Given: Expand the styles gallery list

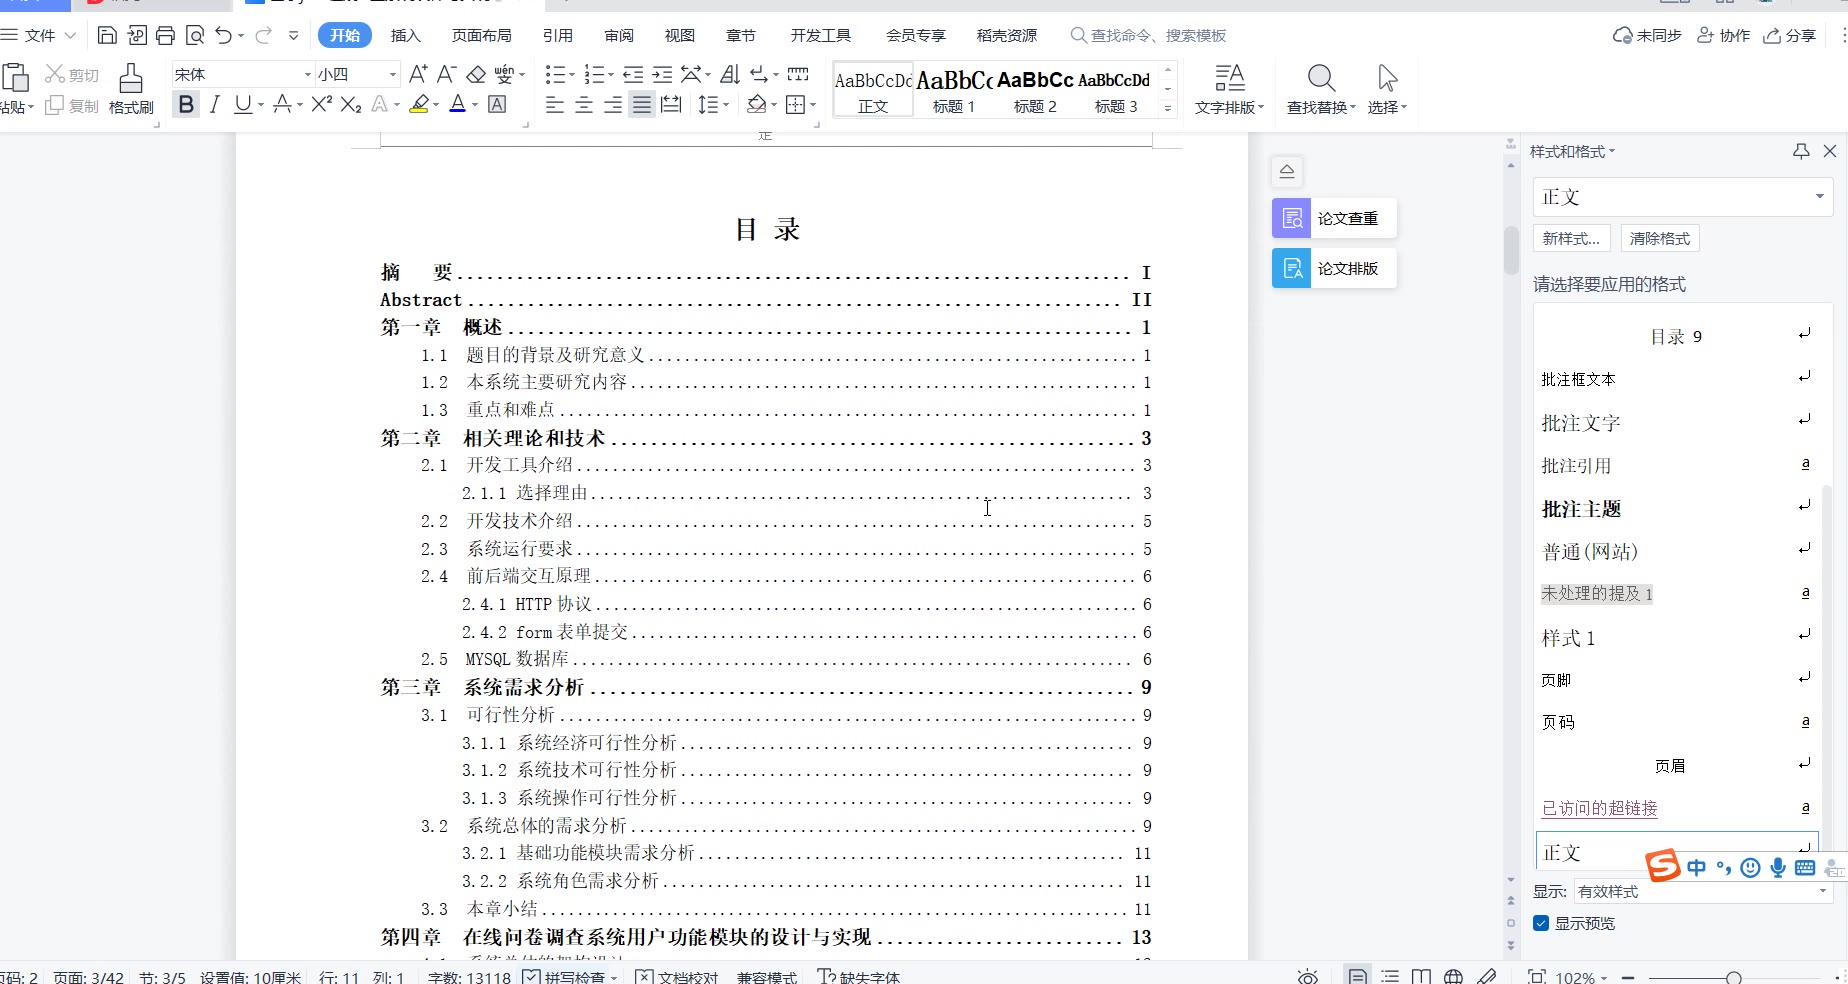Looking at the screenshot, I should click(1167, 108).
